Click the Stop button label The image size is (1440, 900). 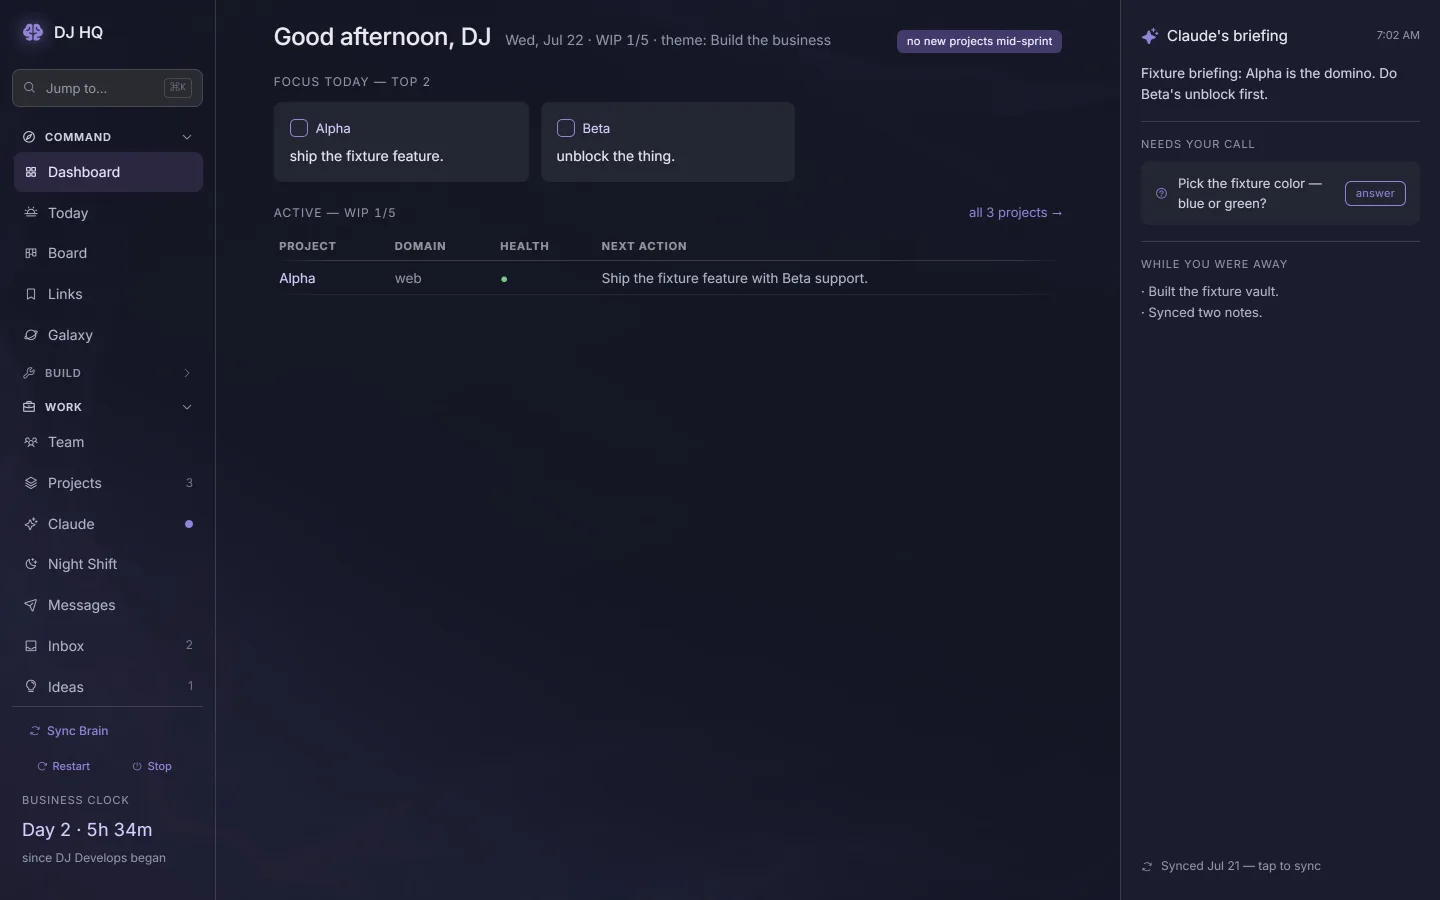[x=160, y=767]
